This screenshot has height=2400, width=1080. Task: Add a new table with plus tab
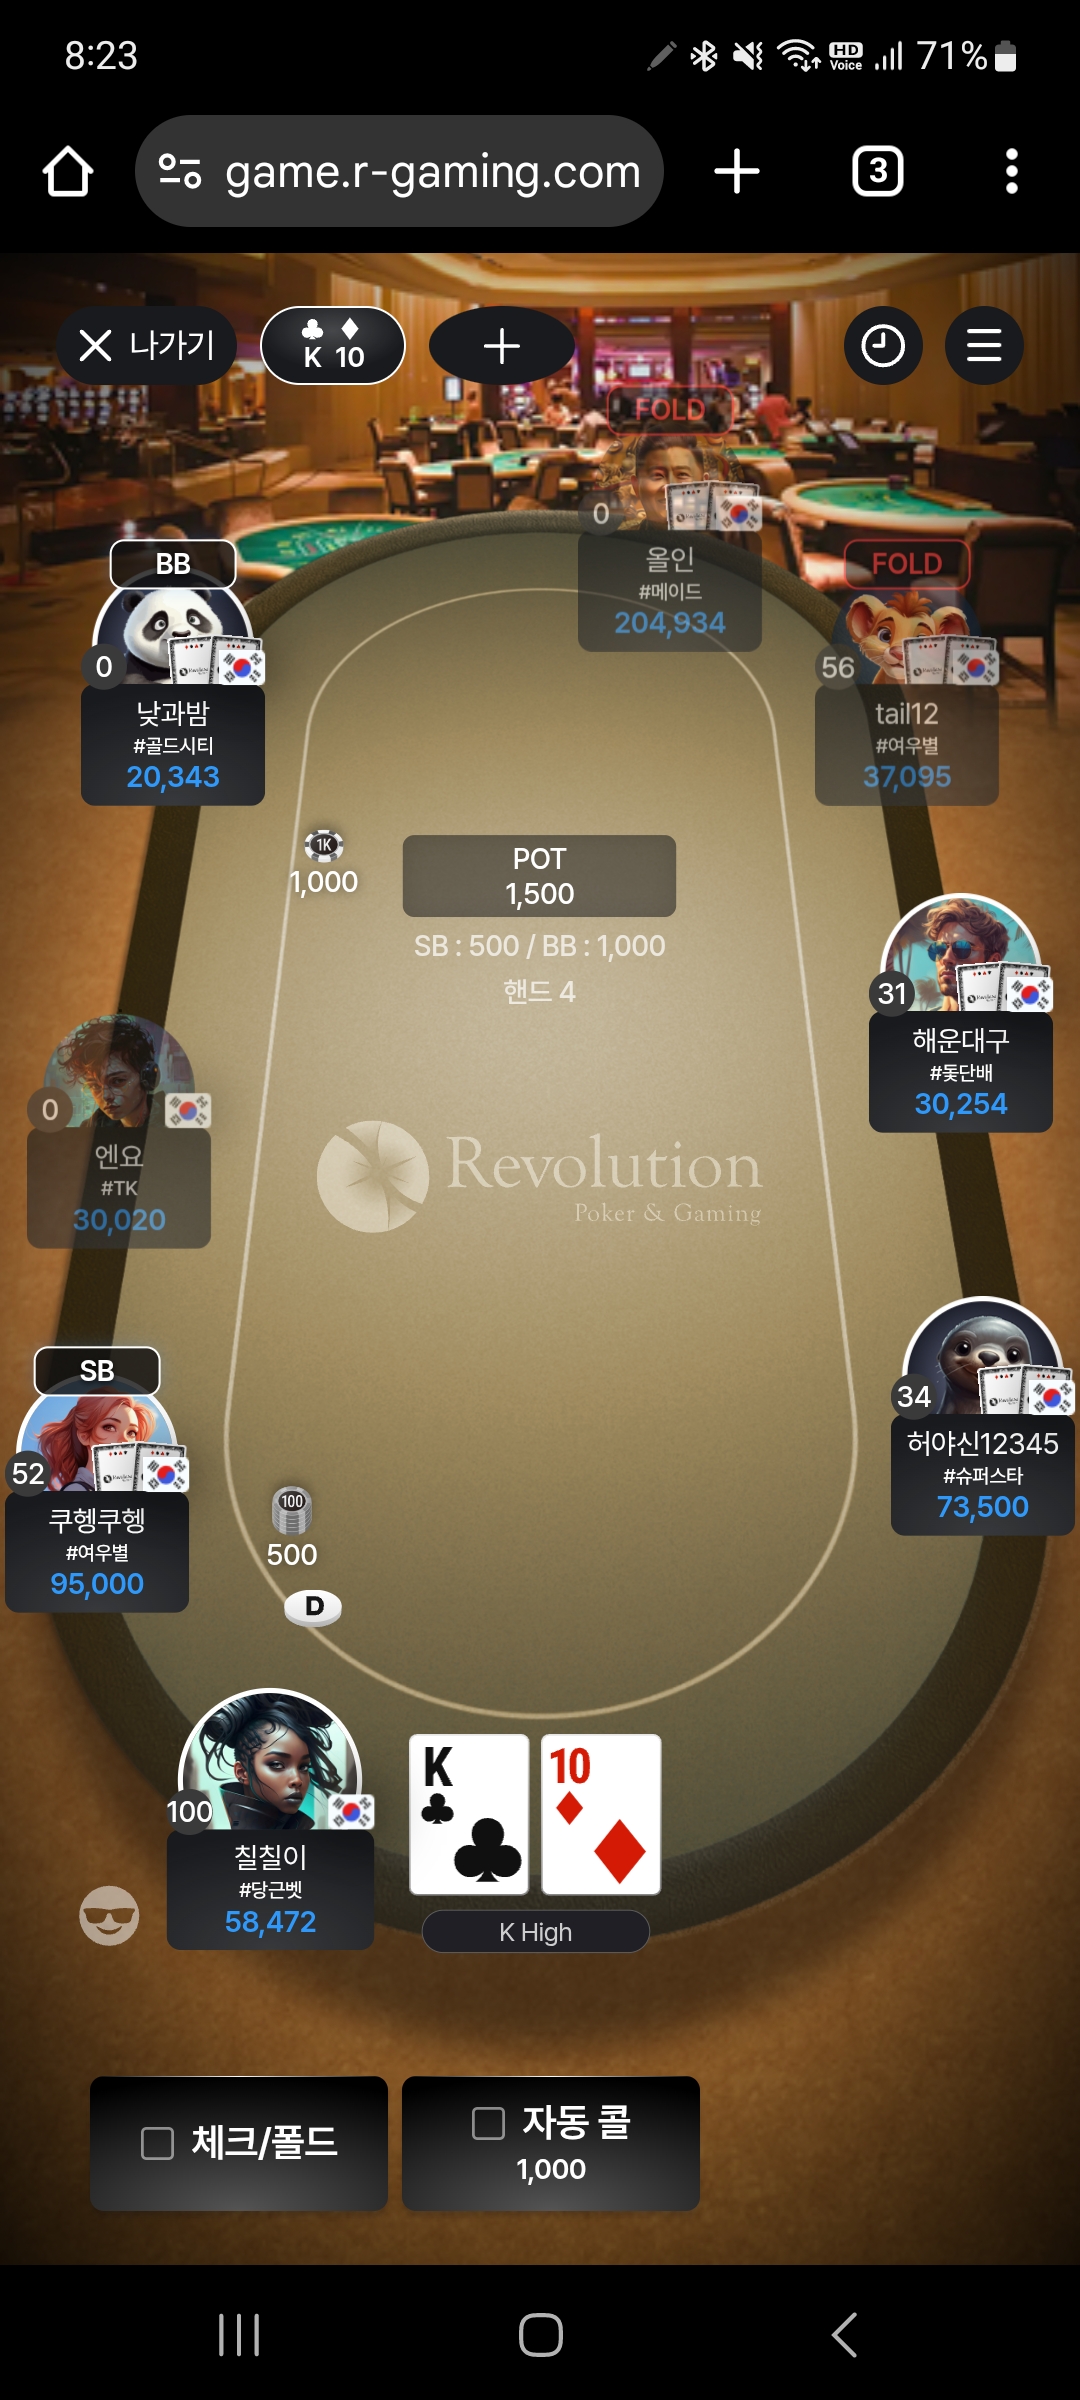click(502, 346)
